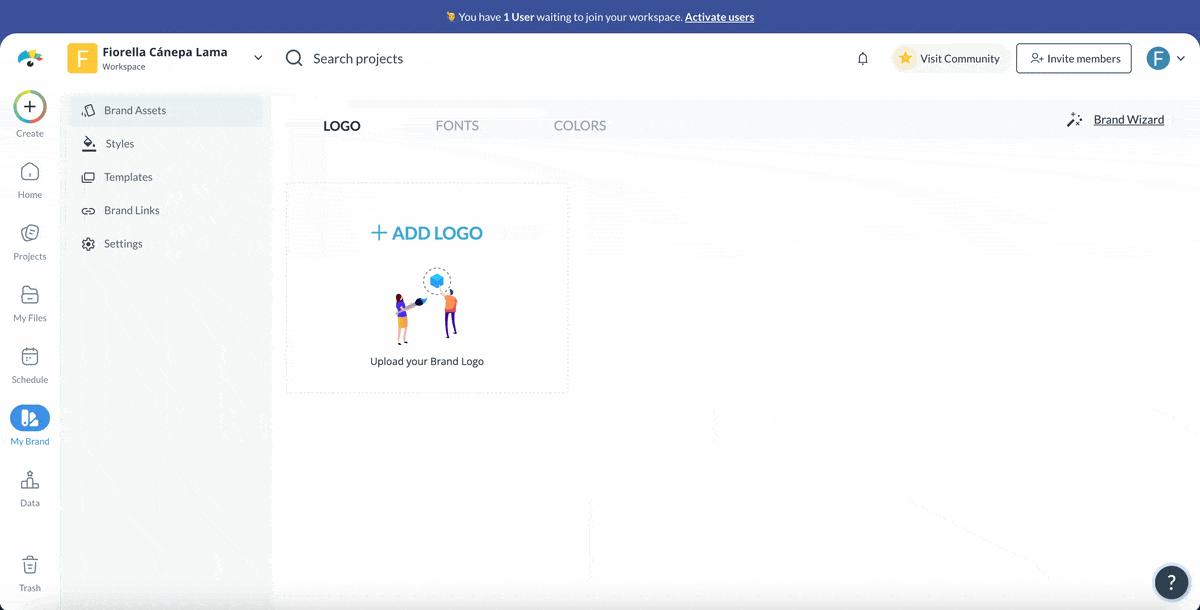Click the Search projects field
The height and width of the screenshot is (610, 1200).
pos(357,58)
